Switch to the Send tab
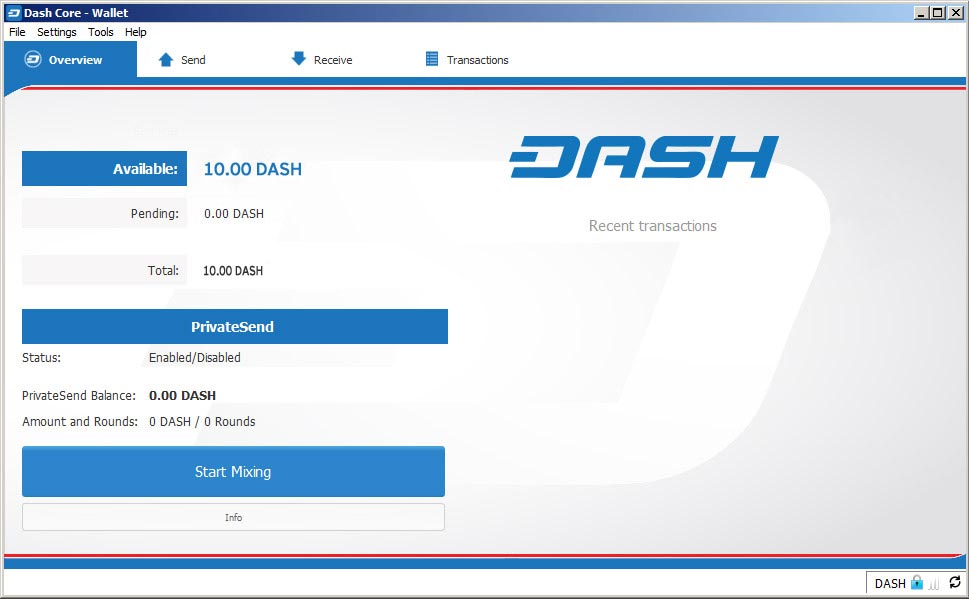Viewport: 969px width, 599px height. [x=182, y=60]
